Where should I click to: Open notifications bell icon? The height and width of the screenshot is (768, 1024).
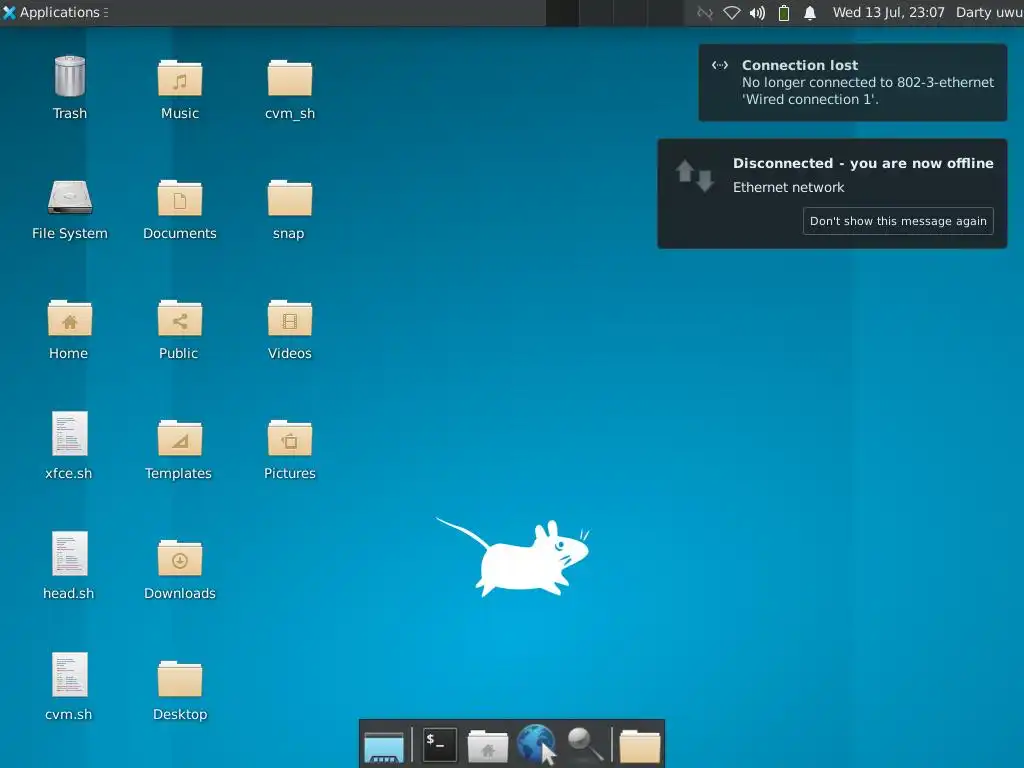coord(810,13)
